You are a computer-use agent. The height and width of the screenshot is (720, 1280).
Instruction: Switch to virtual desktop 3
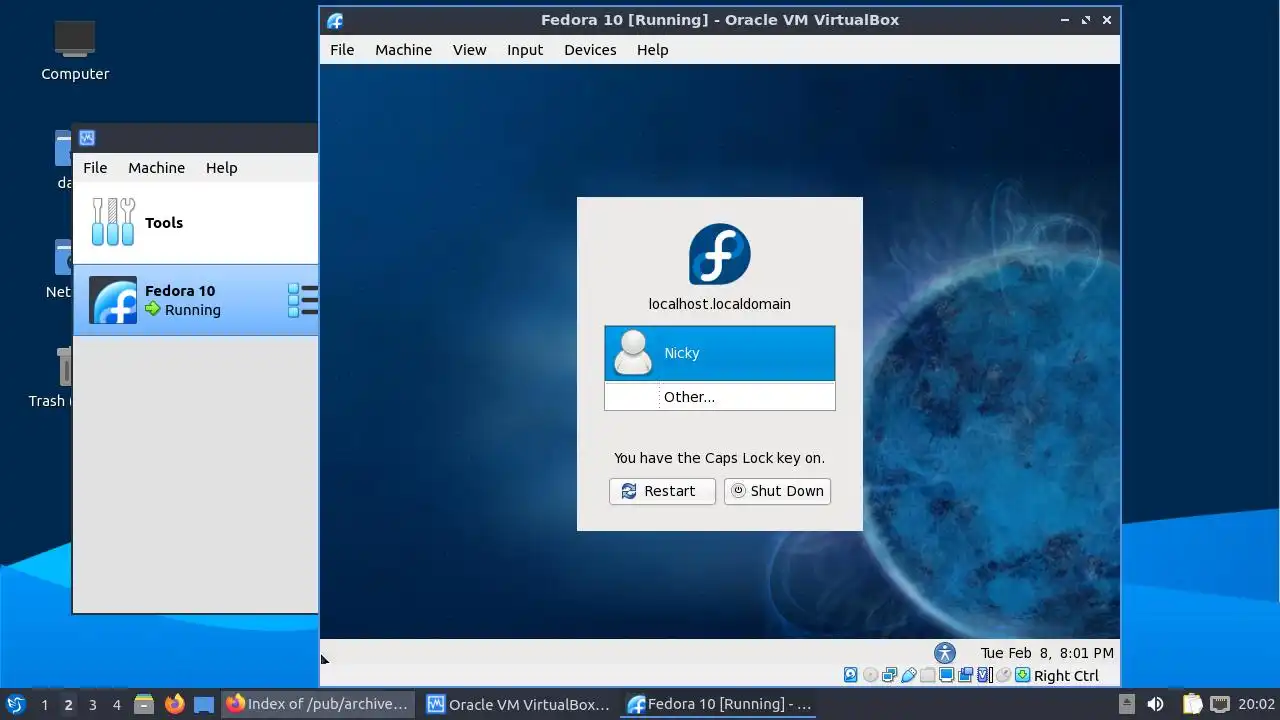point(92,705)
